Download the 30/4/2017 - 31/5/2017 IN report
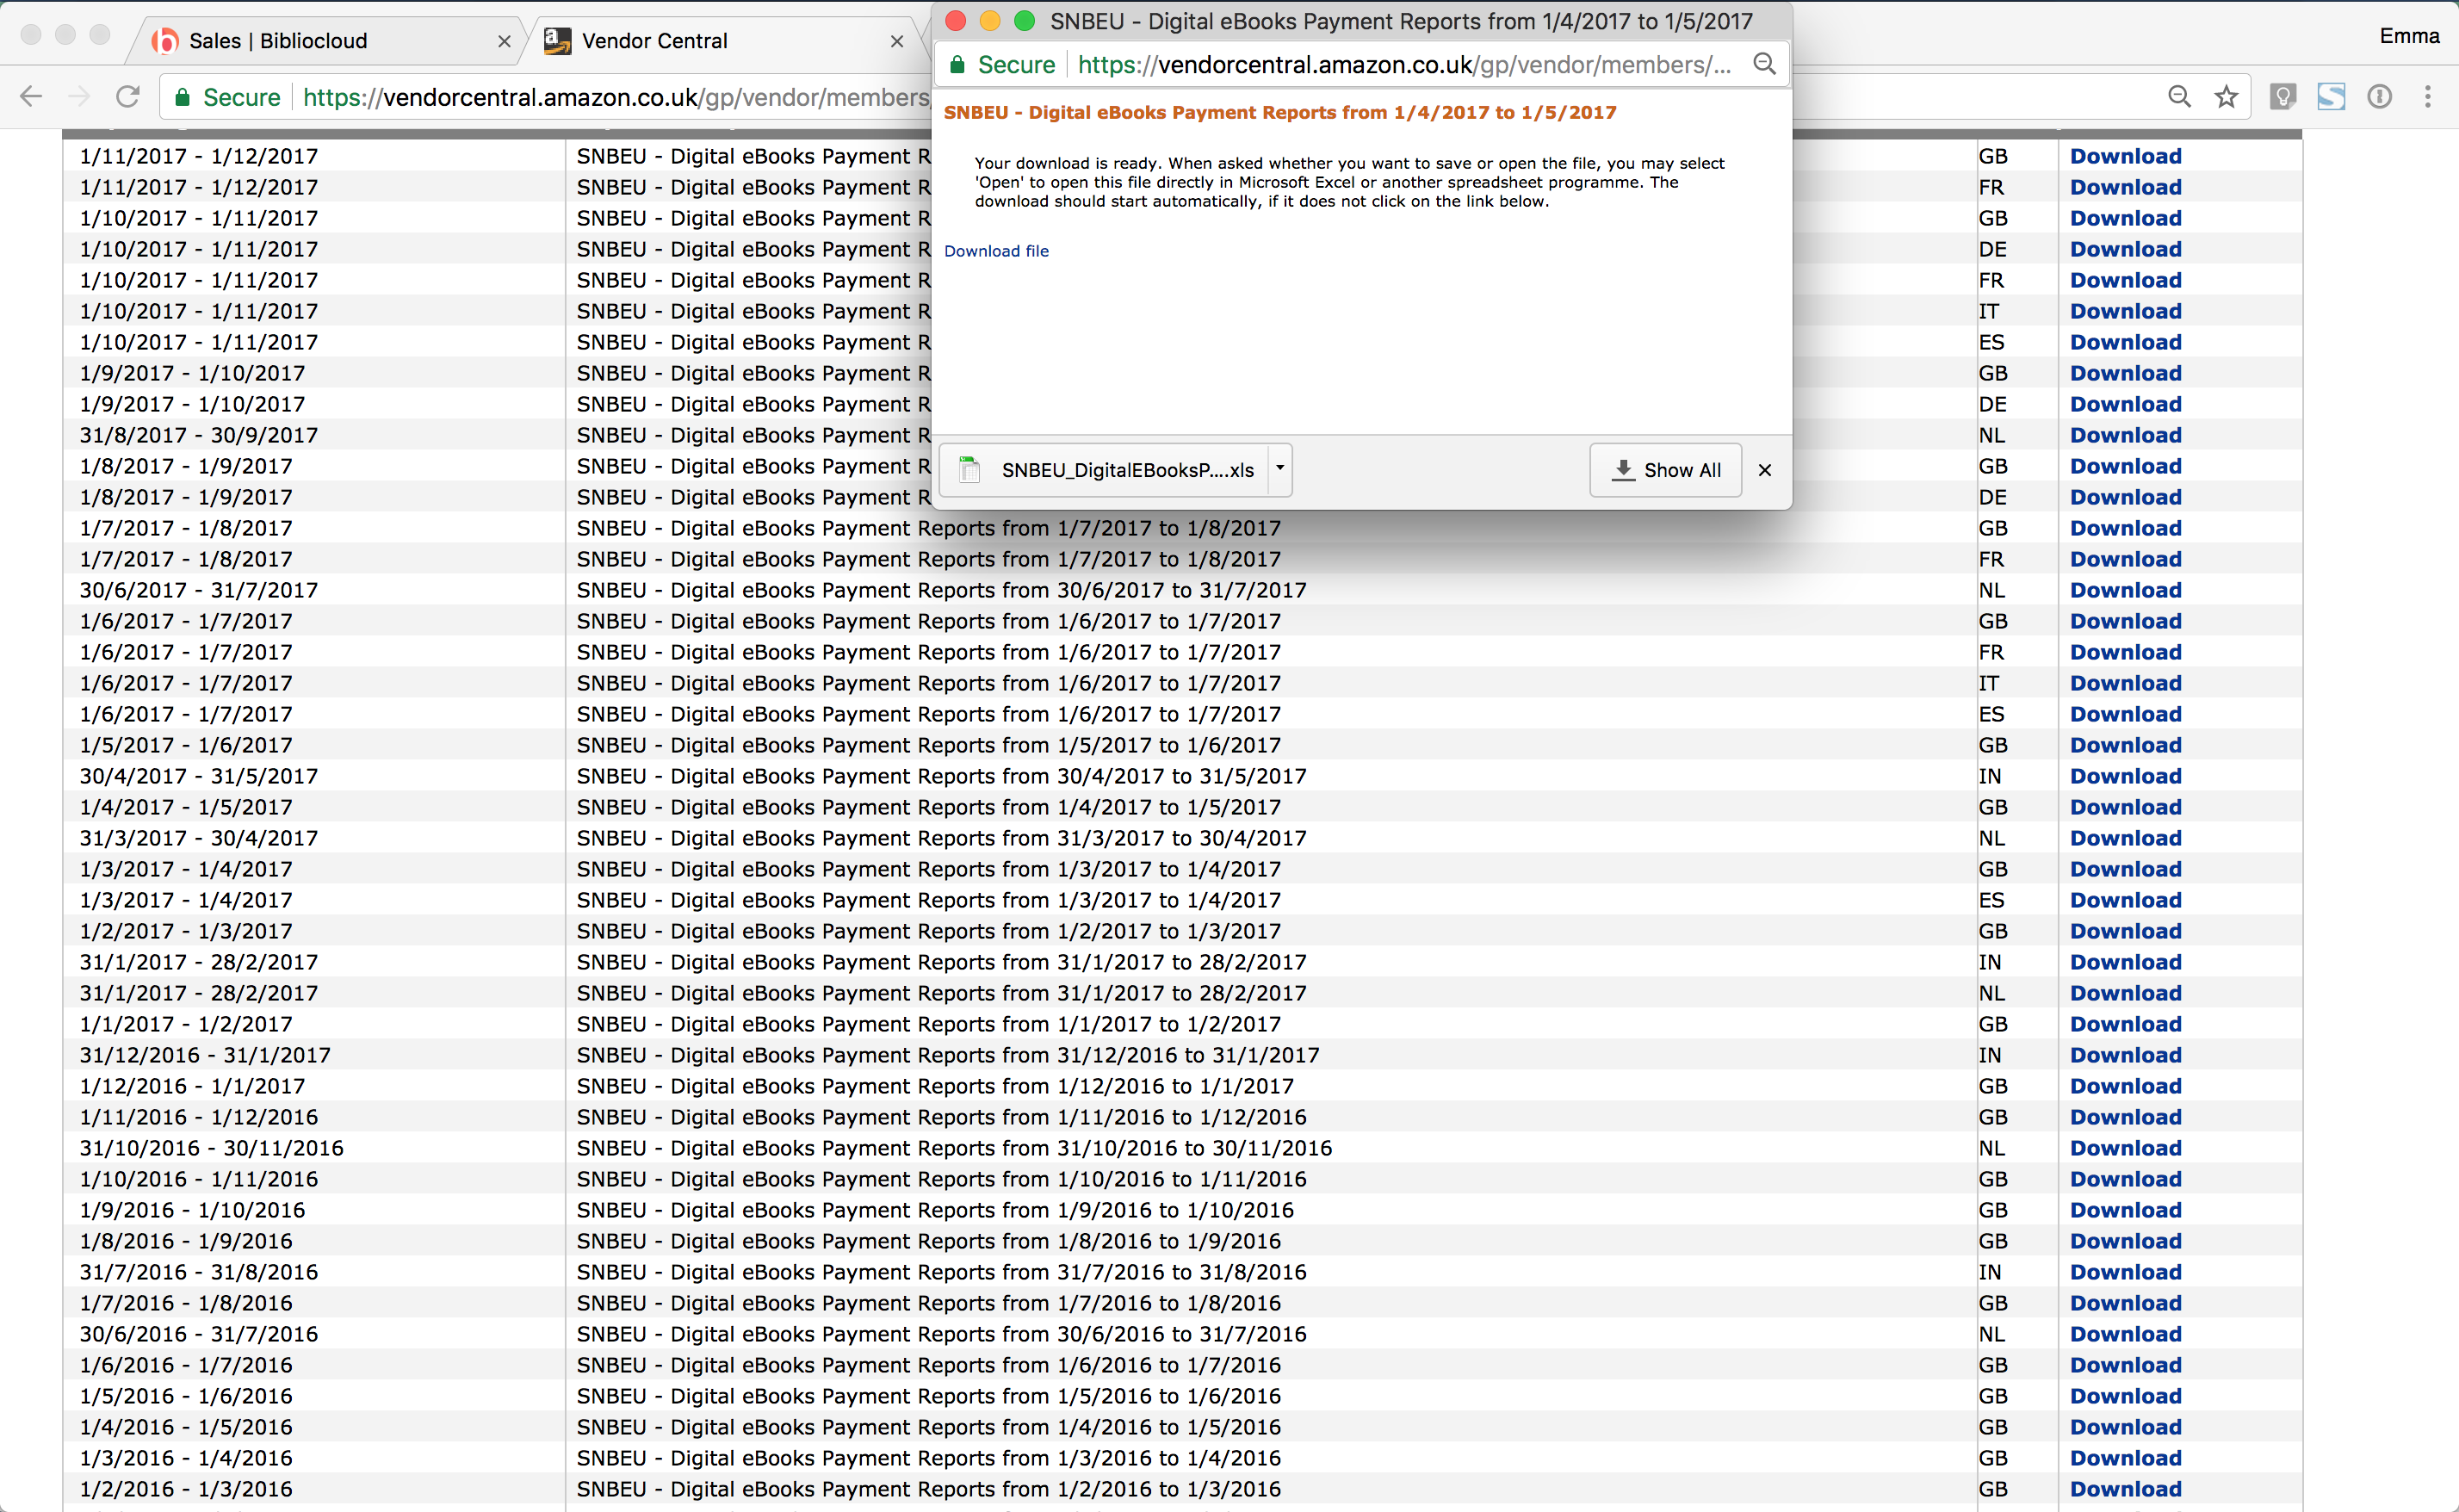Image resolution: width=2459 pixels, height=1512 pixels. click(2125, 776)
